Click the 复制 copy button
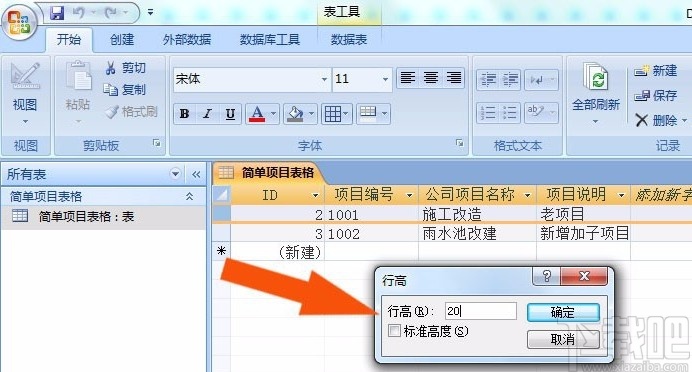This screenshot has width=692, height=372. point(125,90)
